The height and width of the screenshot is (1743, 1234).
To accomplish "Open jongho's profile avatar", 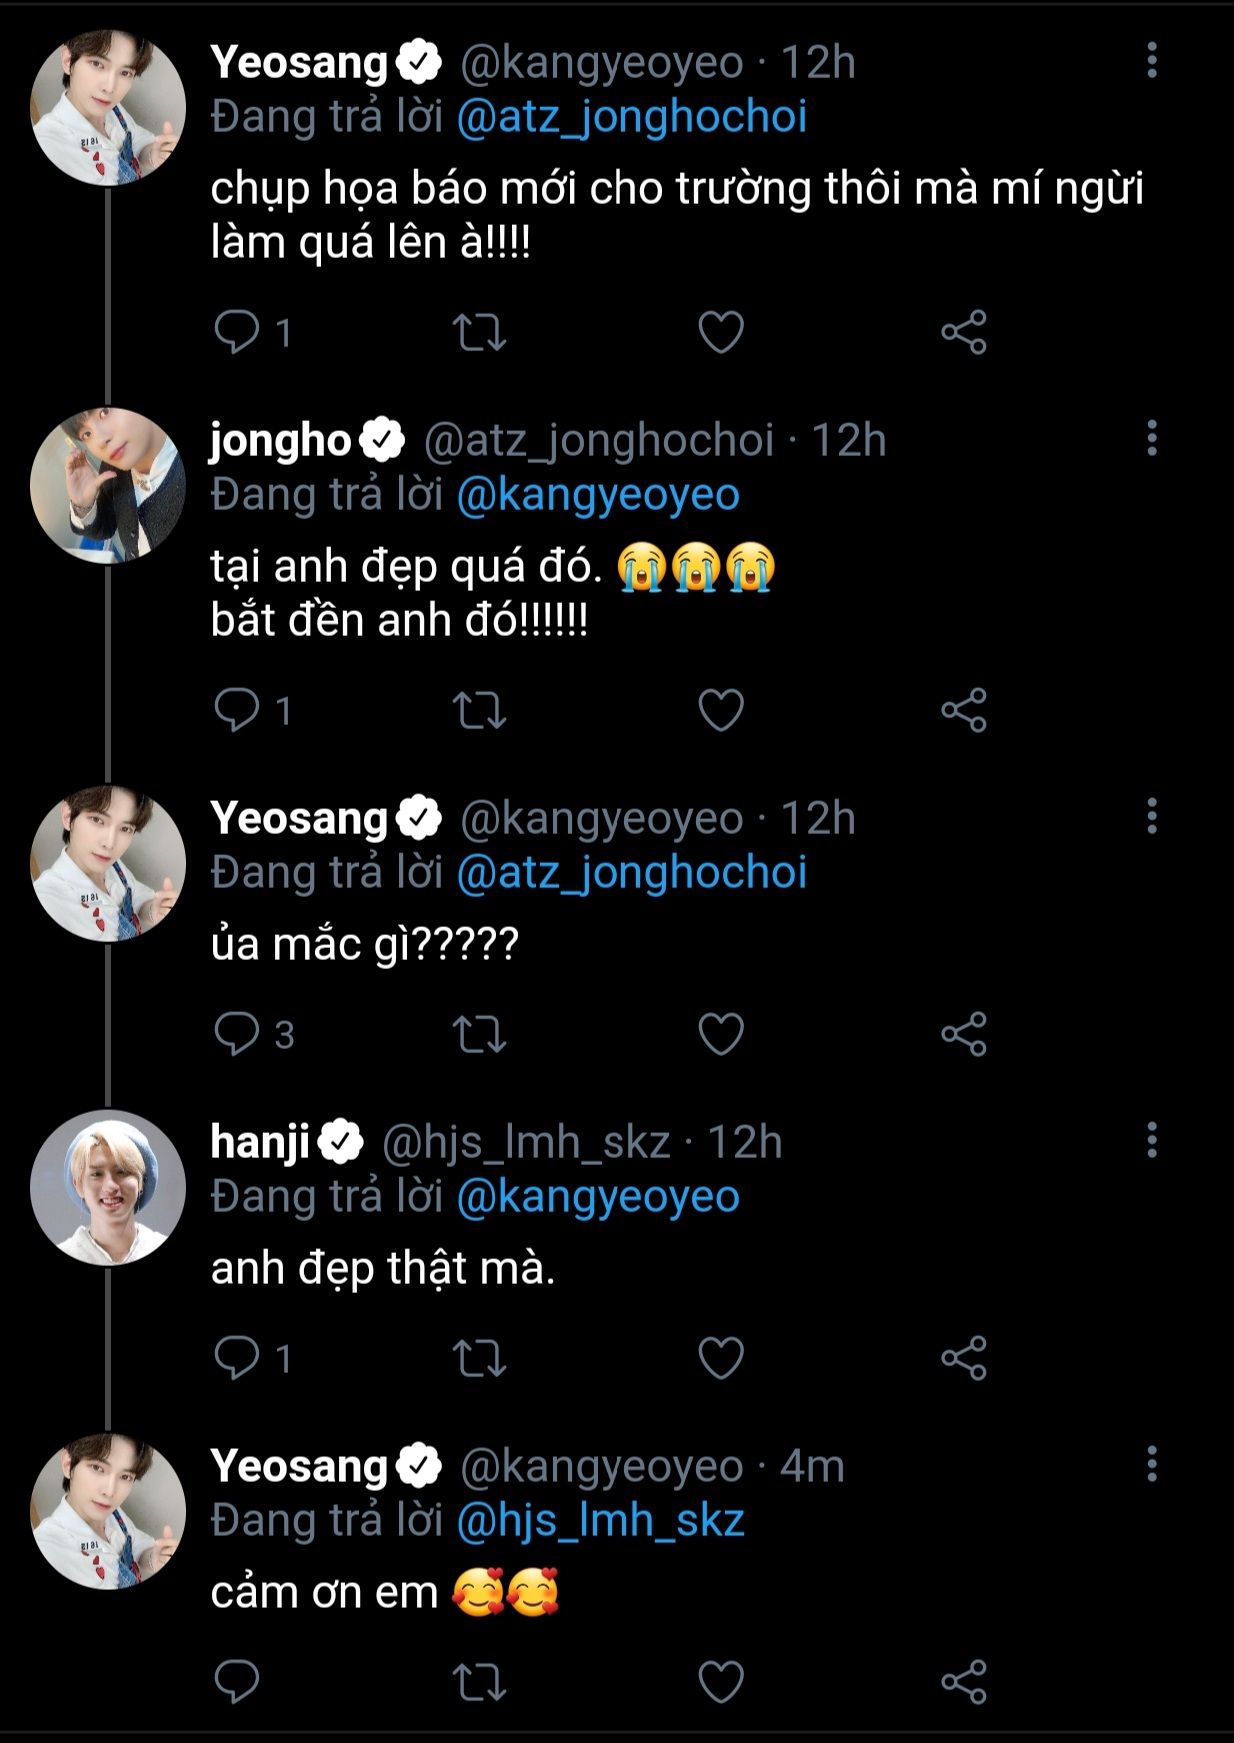I will [108, 485].
